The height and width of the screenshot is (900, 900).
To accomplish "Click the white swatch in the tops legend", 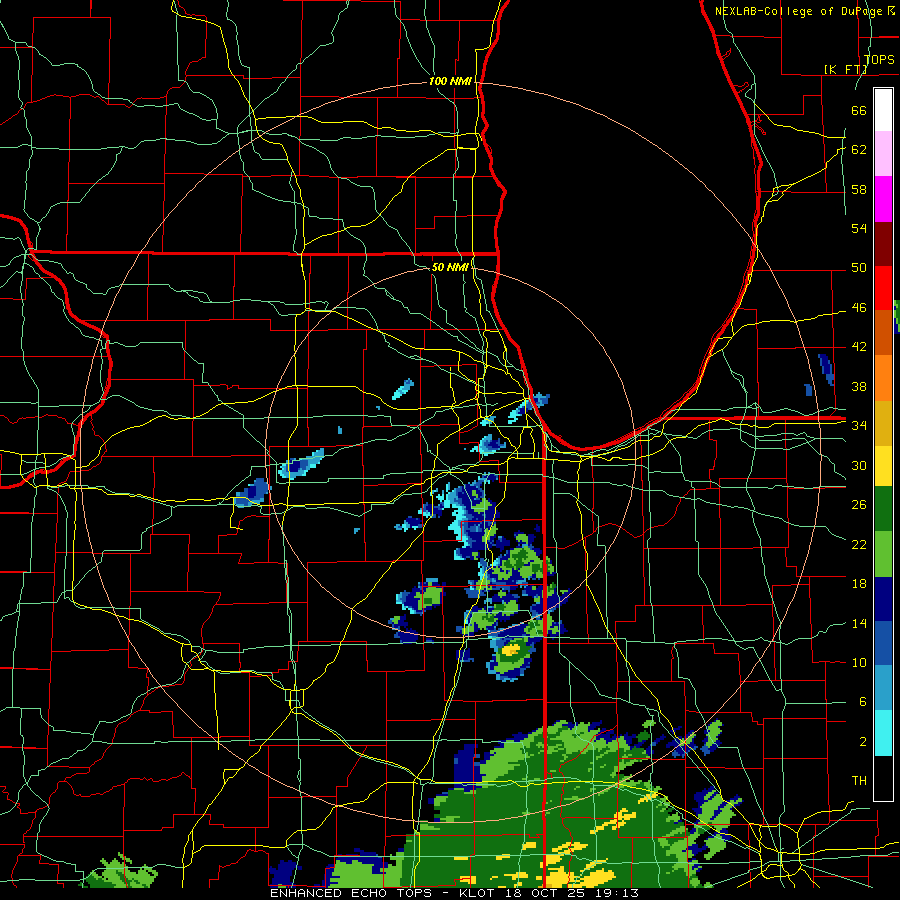I will (883, 110).
